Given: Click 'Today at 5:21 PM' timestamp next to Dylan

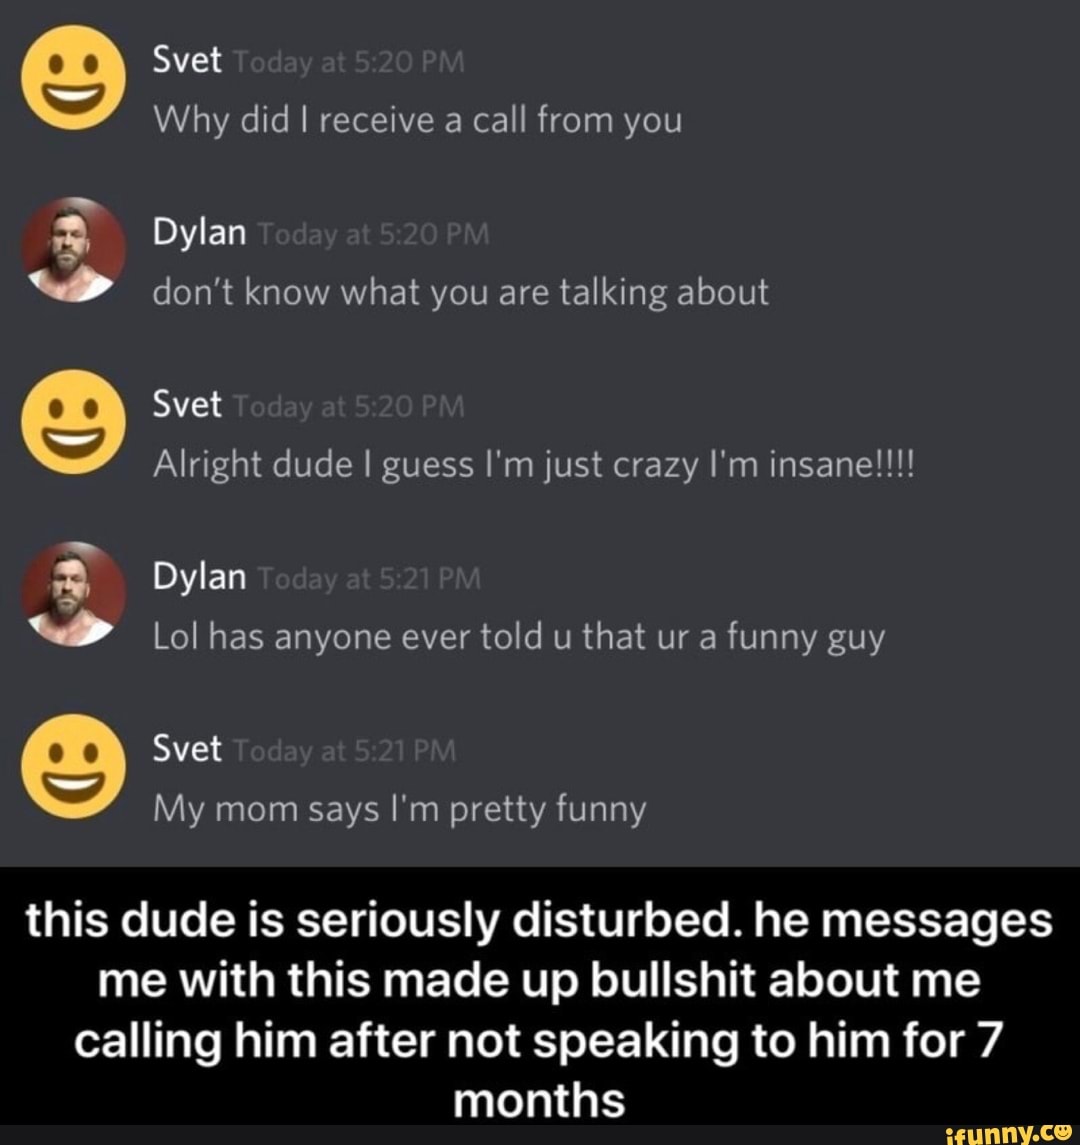Looking at the screenshot, I should [369, 580].
